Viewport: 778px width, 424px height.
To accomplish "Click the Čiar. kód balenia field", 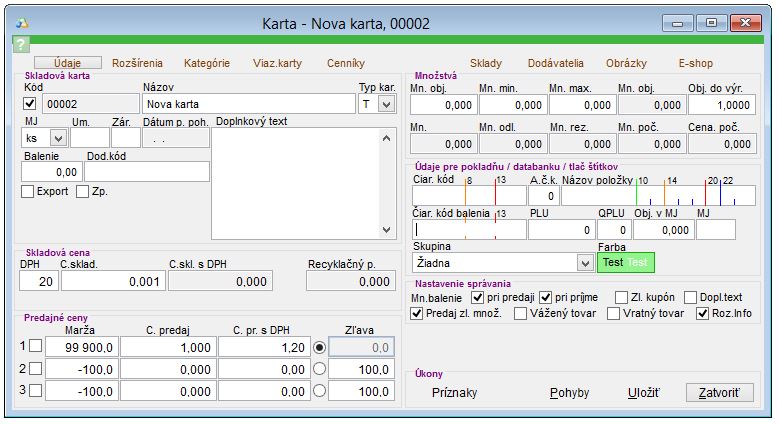I will coord(469,230).
